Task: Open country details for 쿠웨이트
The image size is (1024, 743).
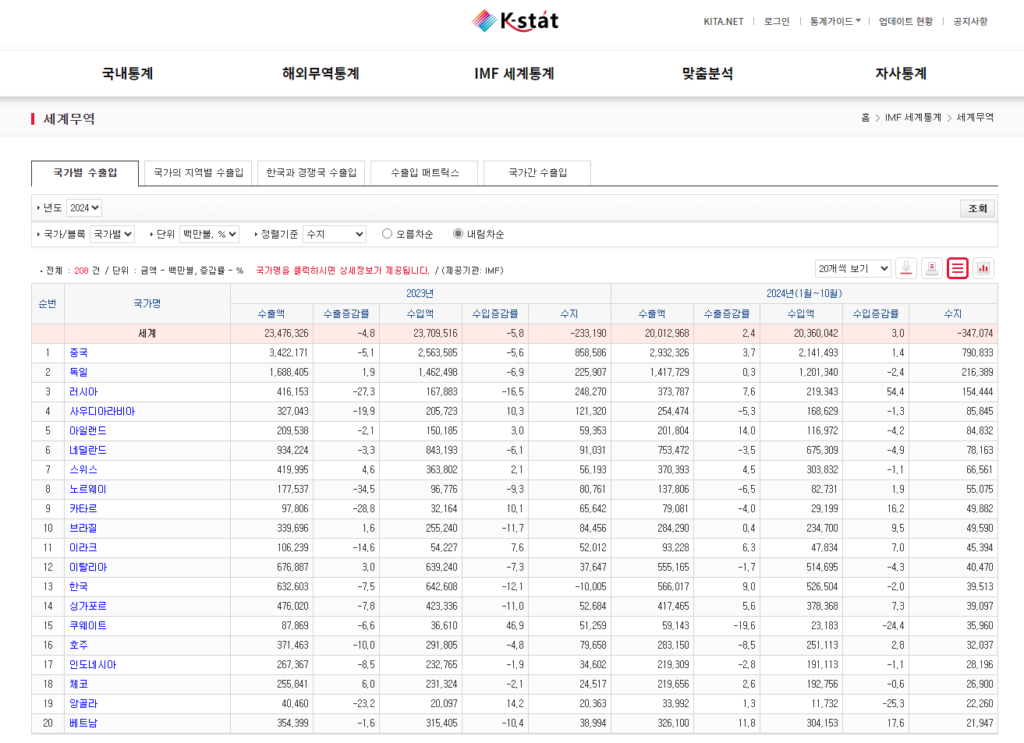Action: pos(88,625)
